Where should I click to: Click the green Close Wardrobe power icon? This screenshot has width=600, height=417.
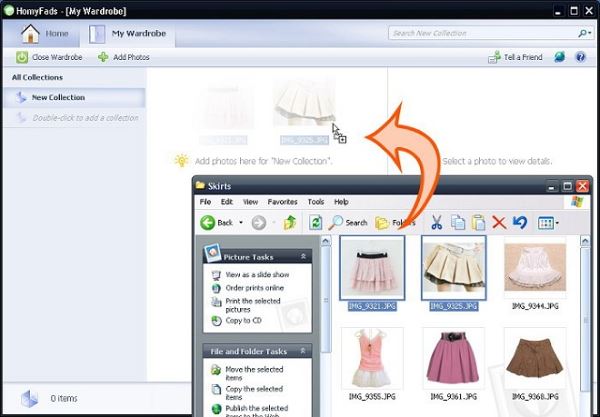tap(22, 57)
